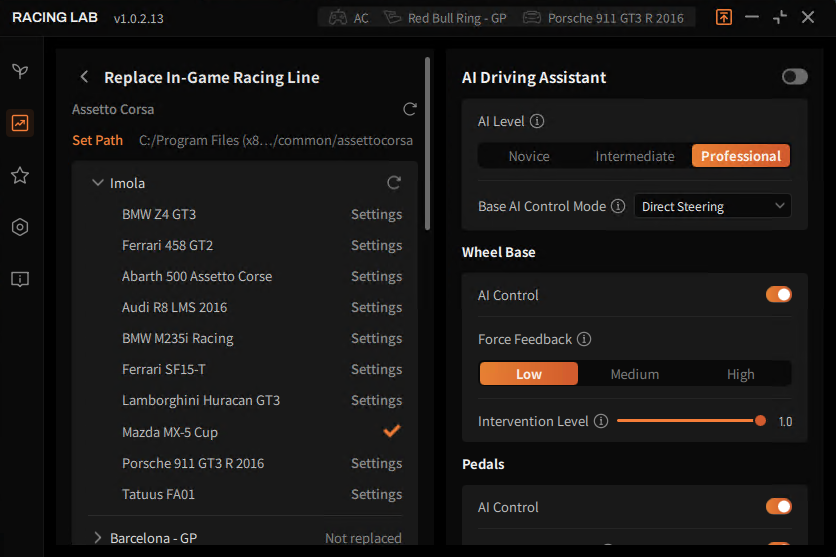
Task: Open Settings for Audi R8 LMS 2016
Action: click(376, 307)
